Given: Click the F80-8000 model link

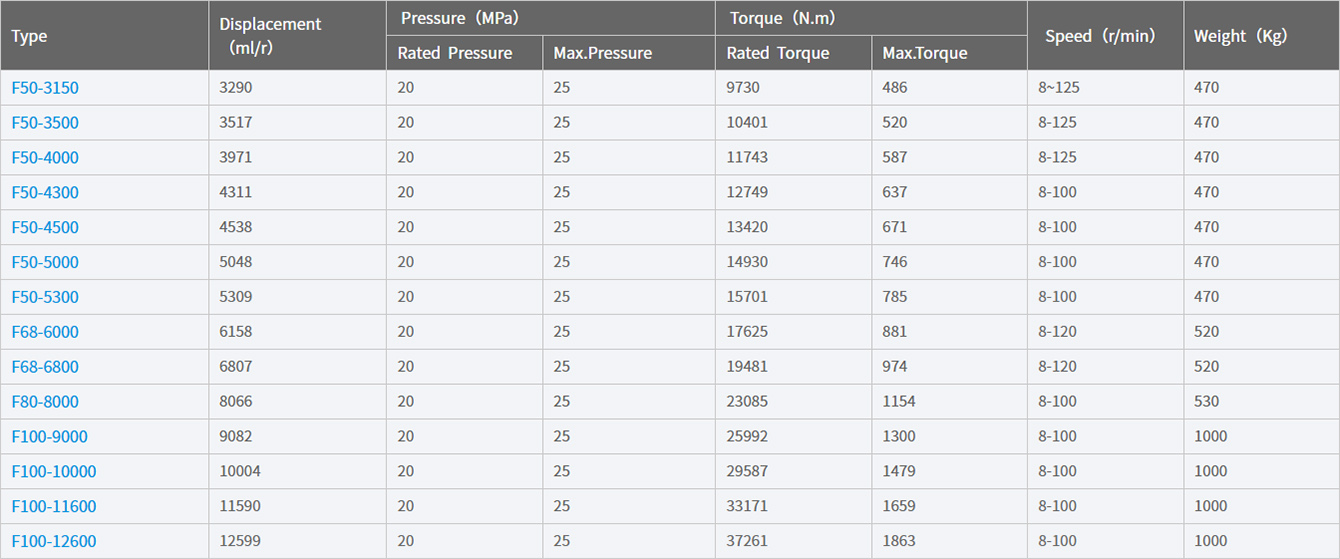Looking at the screenshot, I should 45,402.
